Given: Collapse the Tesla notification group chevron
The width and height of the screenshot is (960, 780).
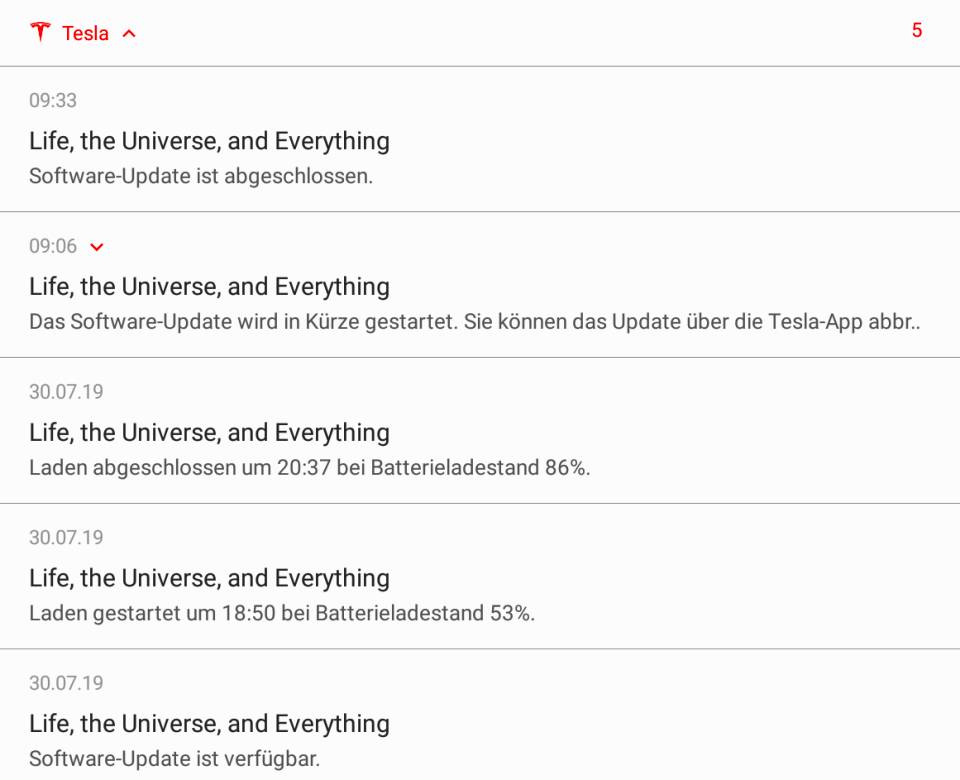Looking at the screenshot, I should [x=129, y=33].
